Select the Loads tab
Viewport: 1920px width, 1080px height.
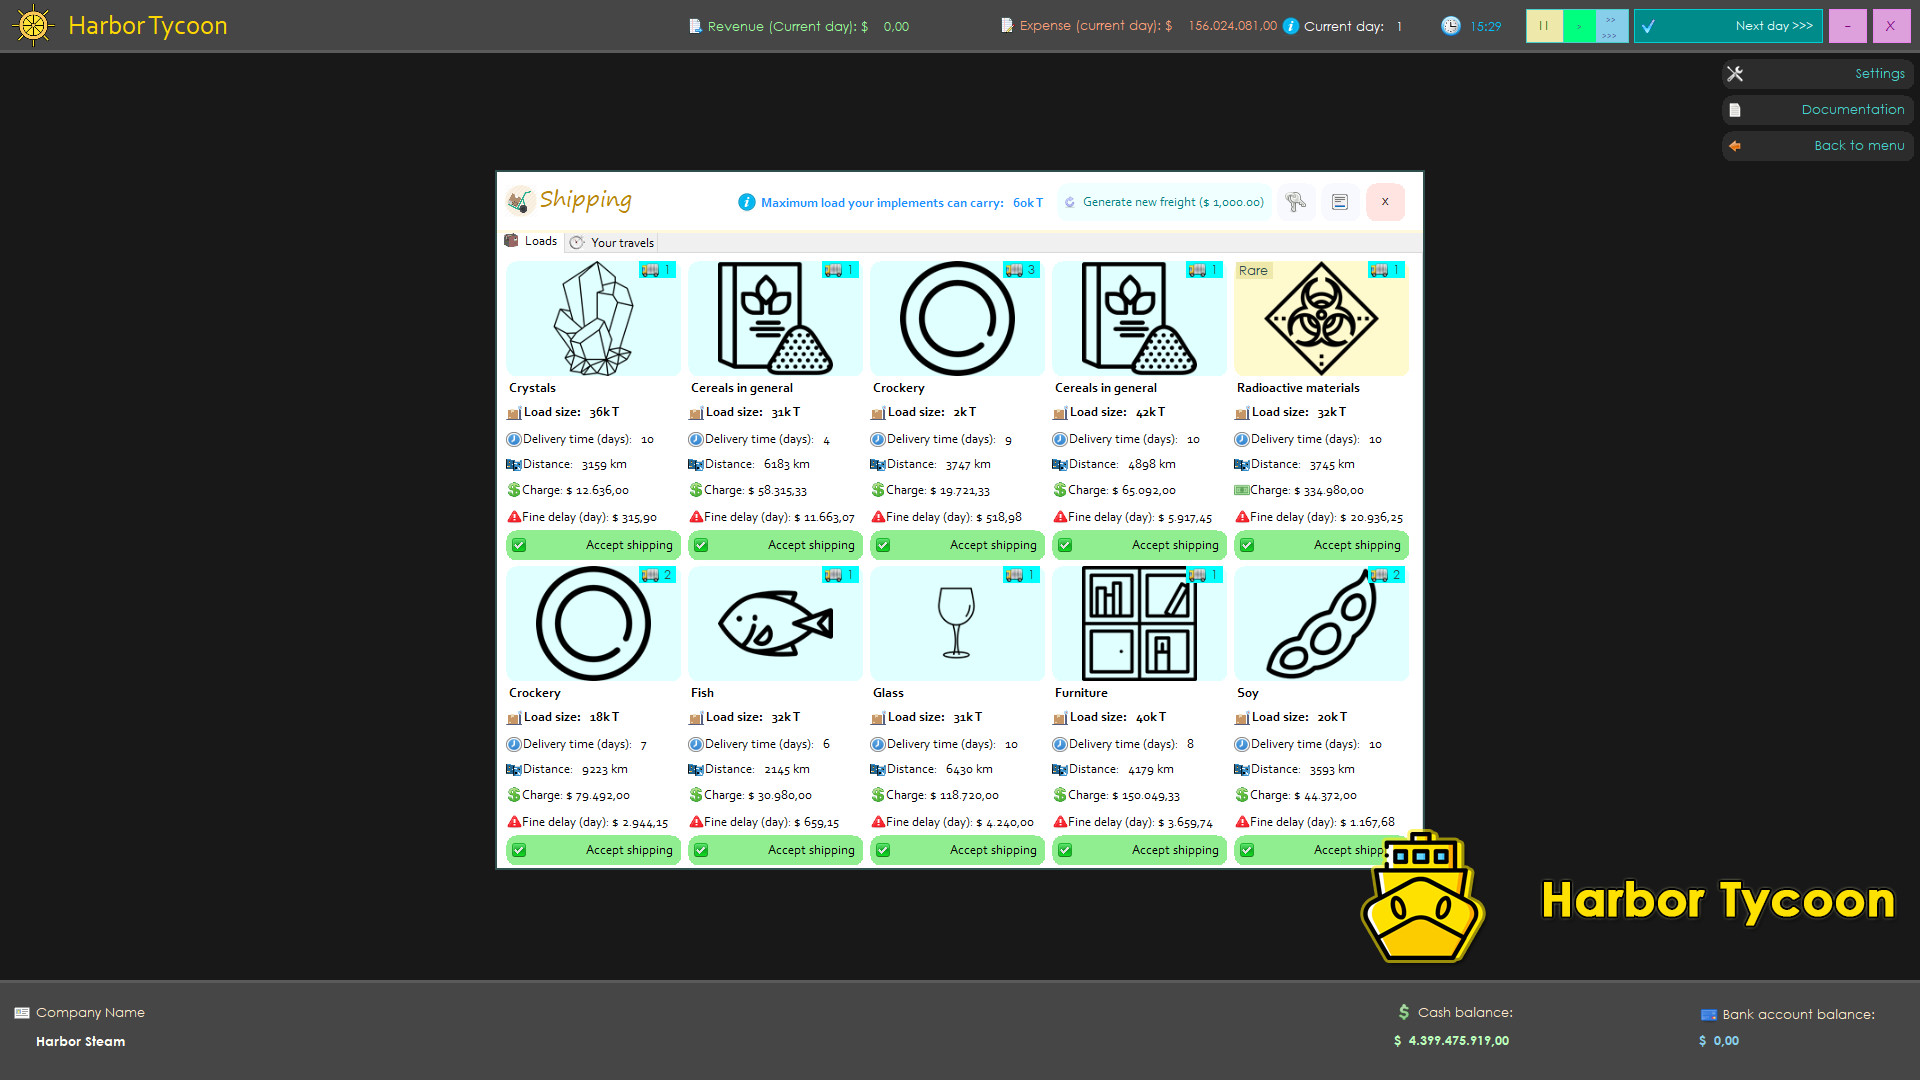pyautogui.click(x=531, y=240)
